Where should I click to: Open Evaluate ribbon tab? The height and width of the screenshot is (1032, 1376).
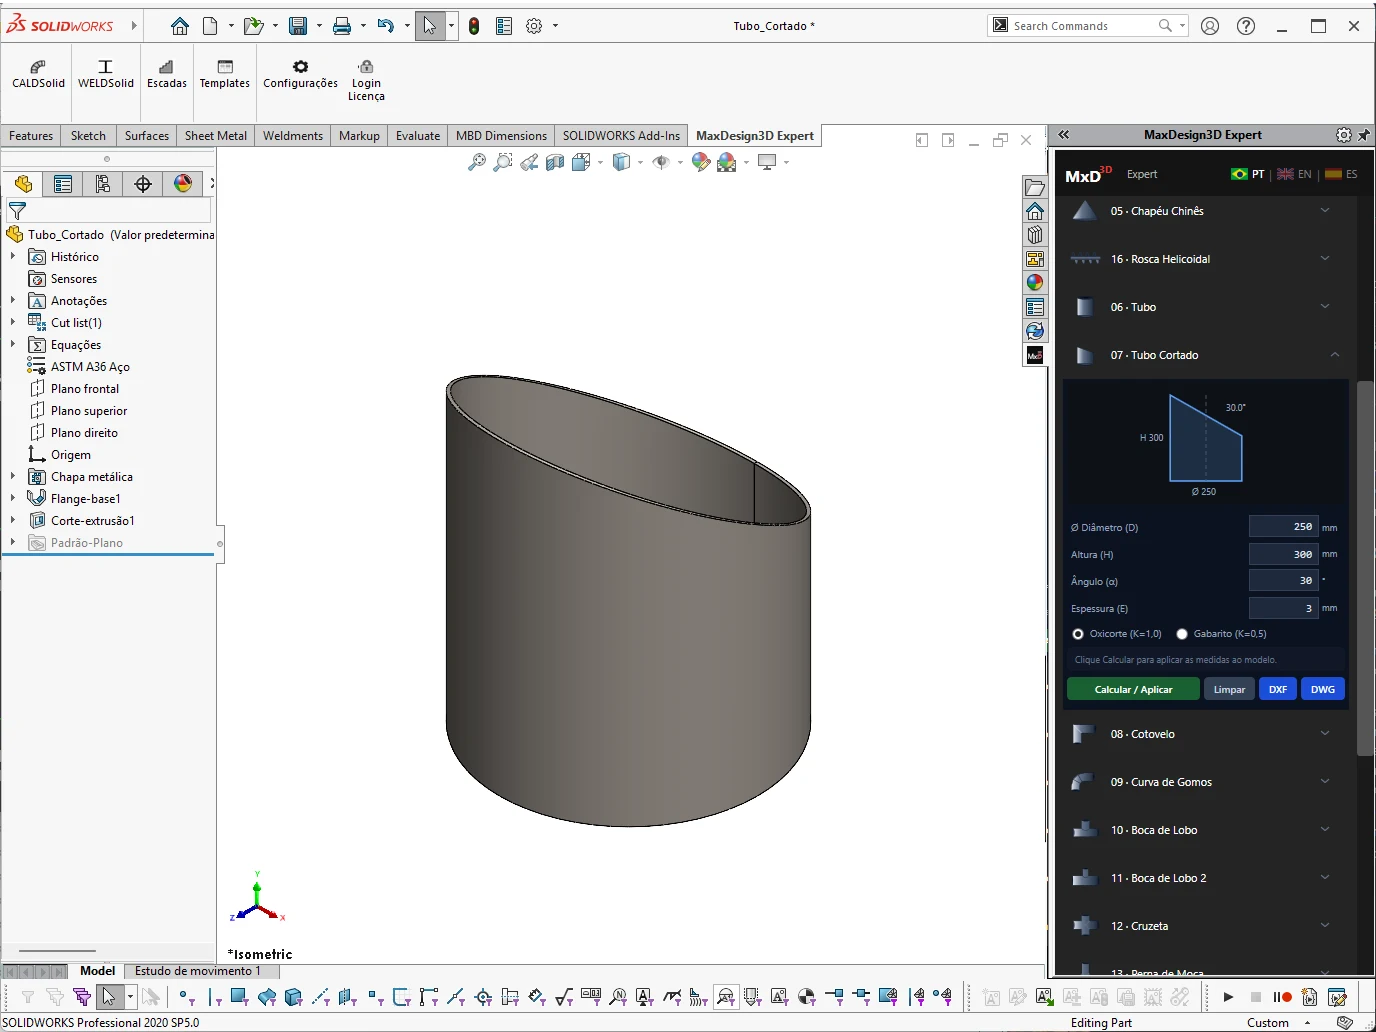(x=418, y=136)
